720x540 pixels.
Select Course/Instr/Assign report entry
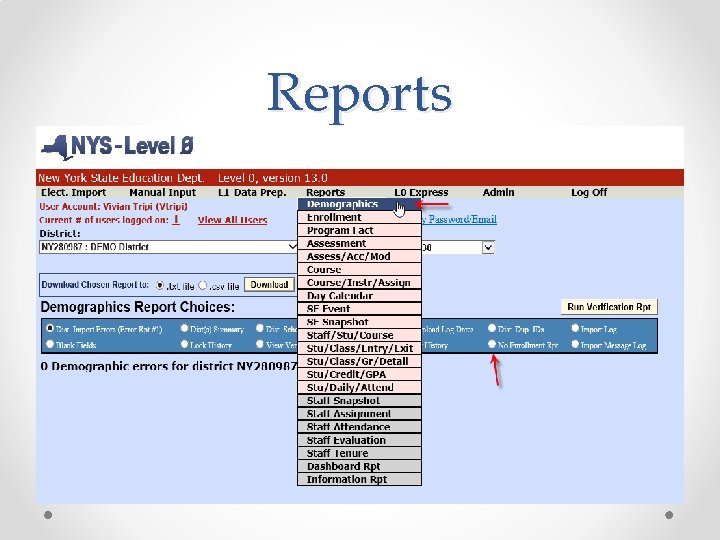click(359, 282)
